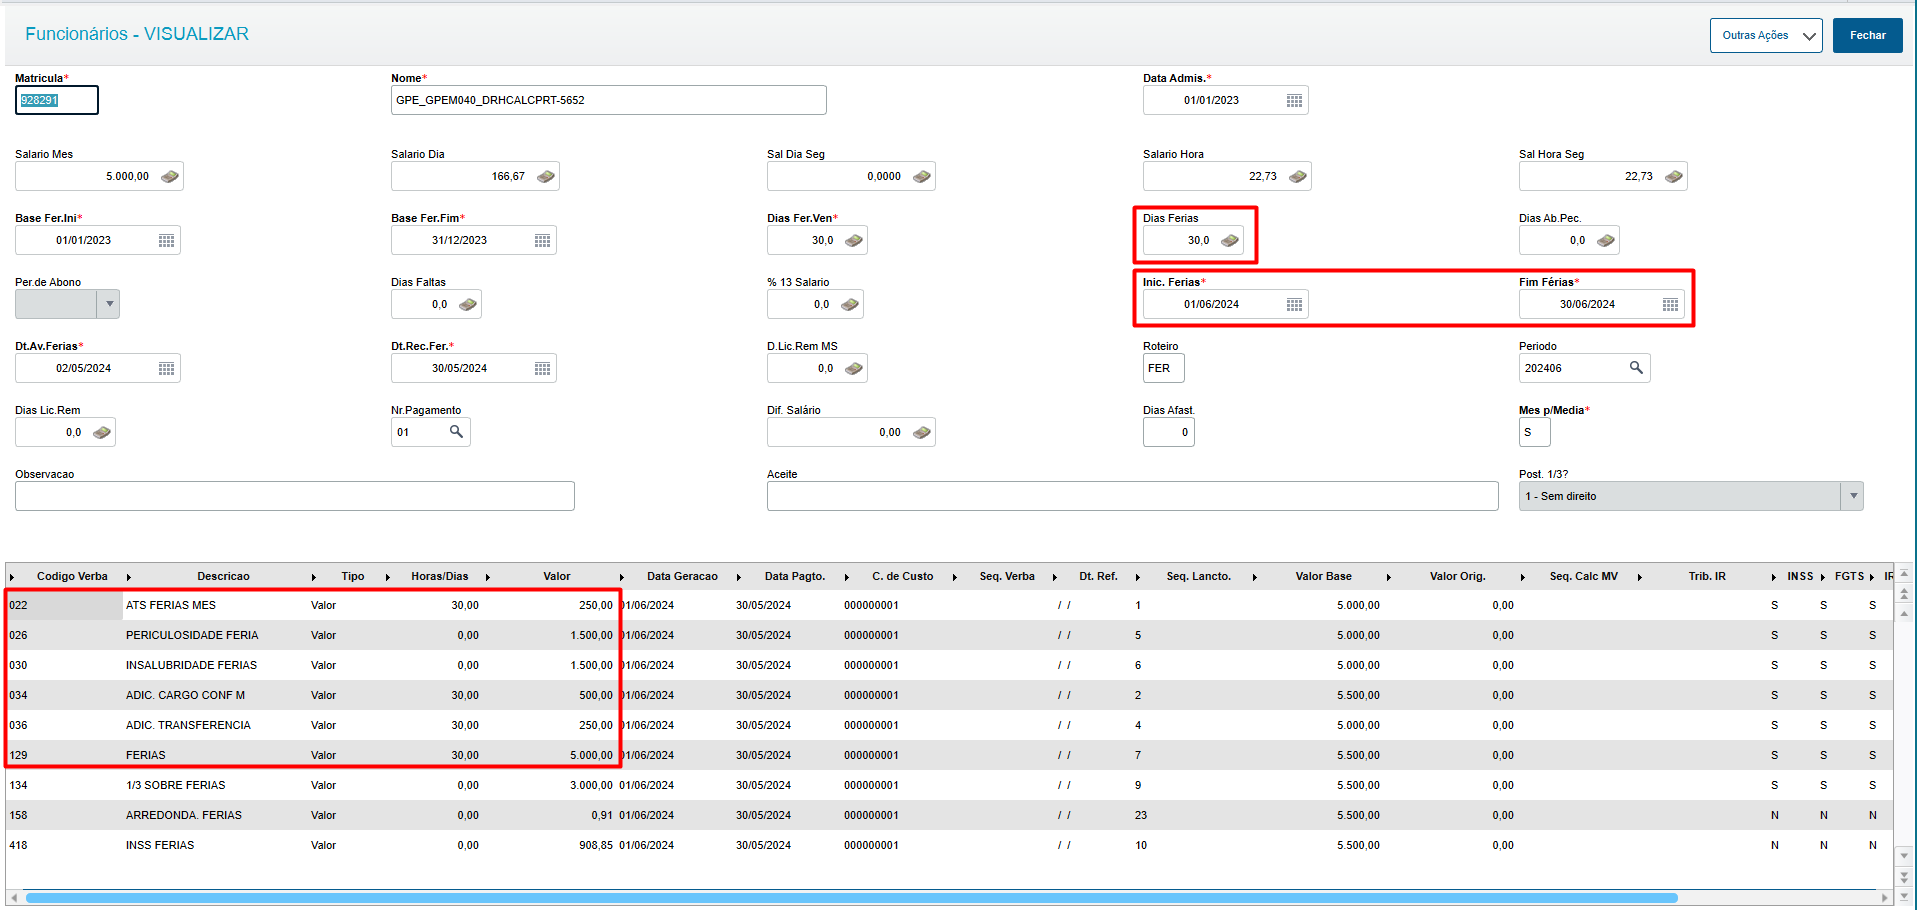Click the horizontal scrollbar of the grid
The width and height of the screenshot is (1917, 910).
pos(851,898)
